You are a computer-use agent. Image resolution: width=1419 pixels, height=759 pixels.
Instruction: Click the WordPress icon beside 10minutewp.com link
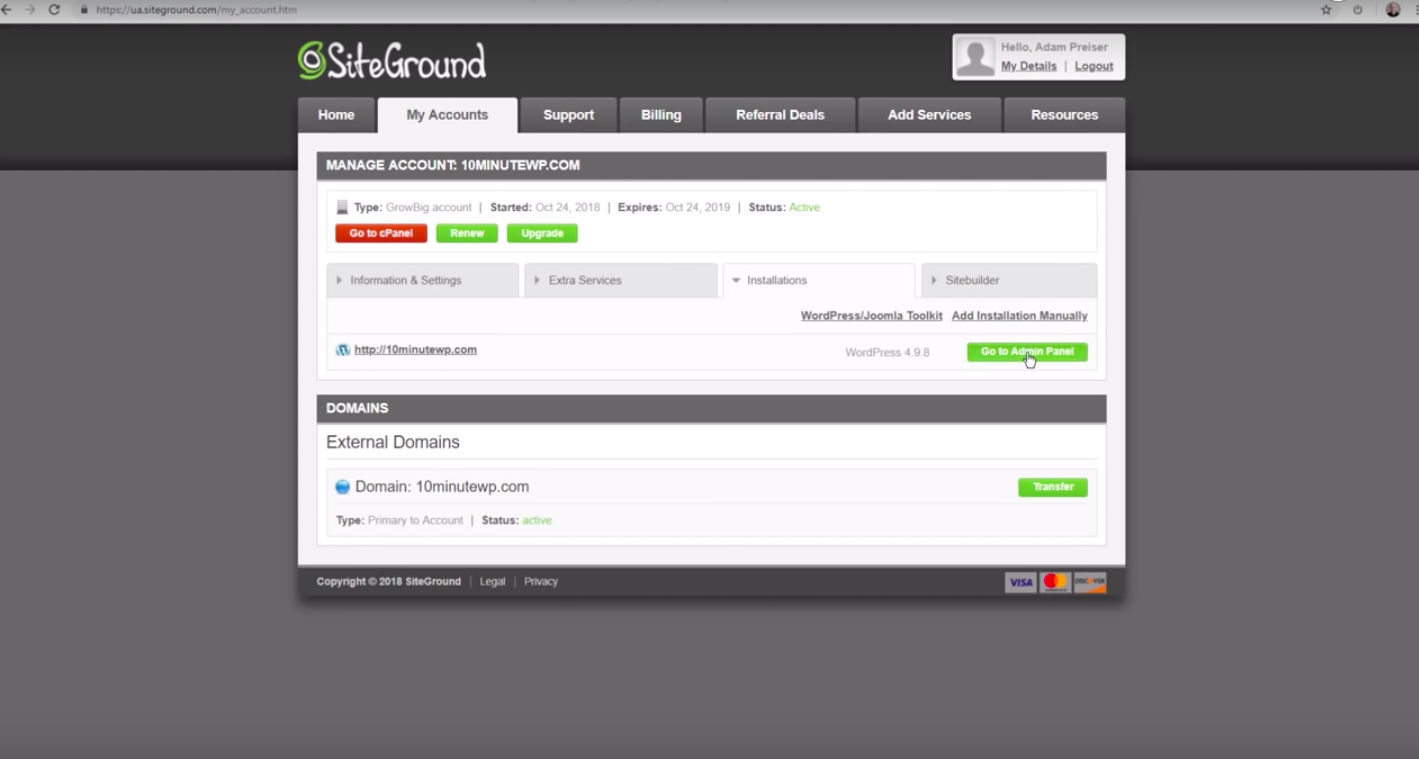tap(343, 350)
